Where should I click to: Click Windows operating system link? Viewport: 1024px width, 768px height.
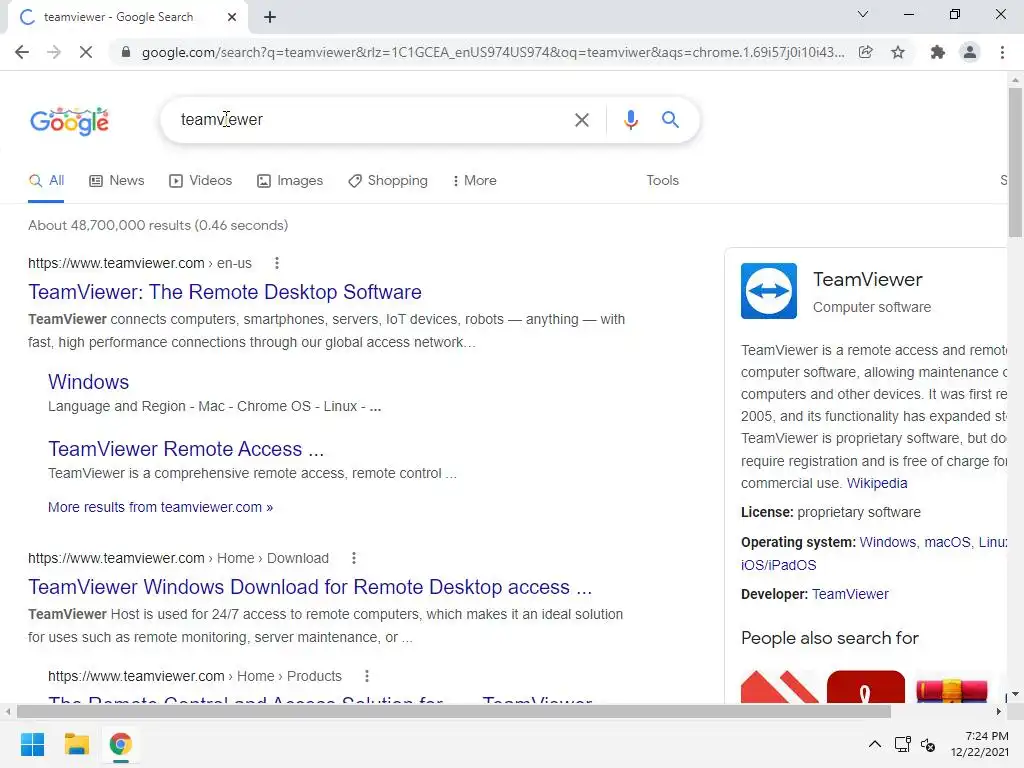(888, 542)
